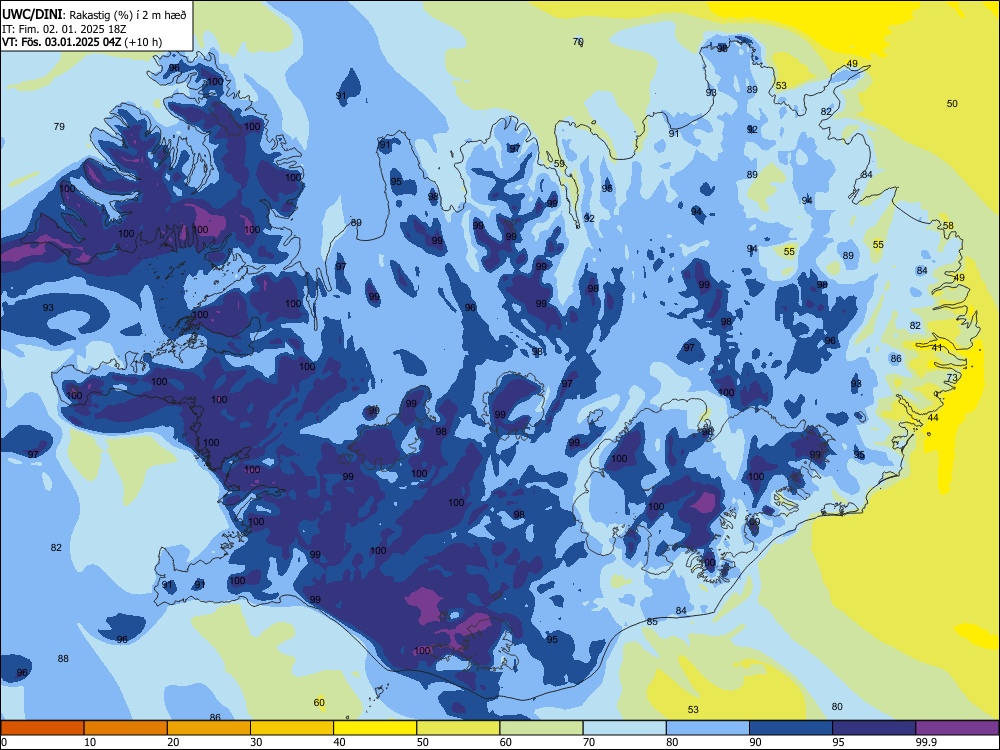The width and height of the screenshot is (1000, 750).
Task: Click the '(+10 h)' forecast offset text
Action: click(x=143, y=42)
